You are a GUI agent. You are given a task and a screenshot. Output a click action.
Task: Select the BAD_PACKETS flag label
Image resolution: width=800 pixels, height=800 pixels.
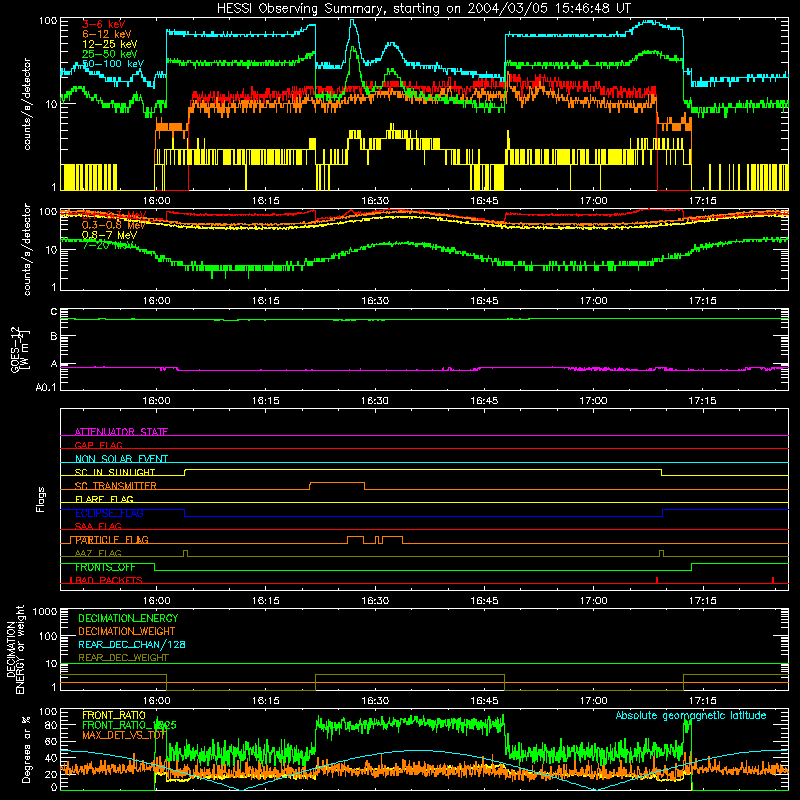[x=108, y=580]
